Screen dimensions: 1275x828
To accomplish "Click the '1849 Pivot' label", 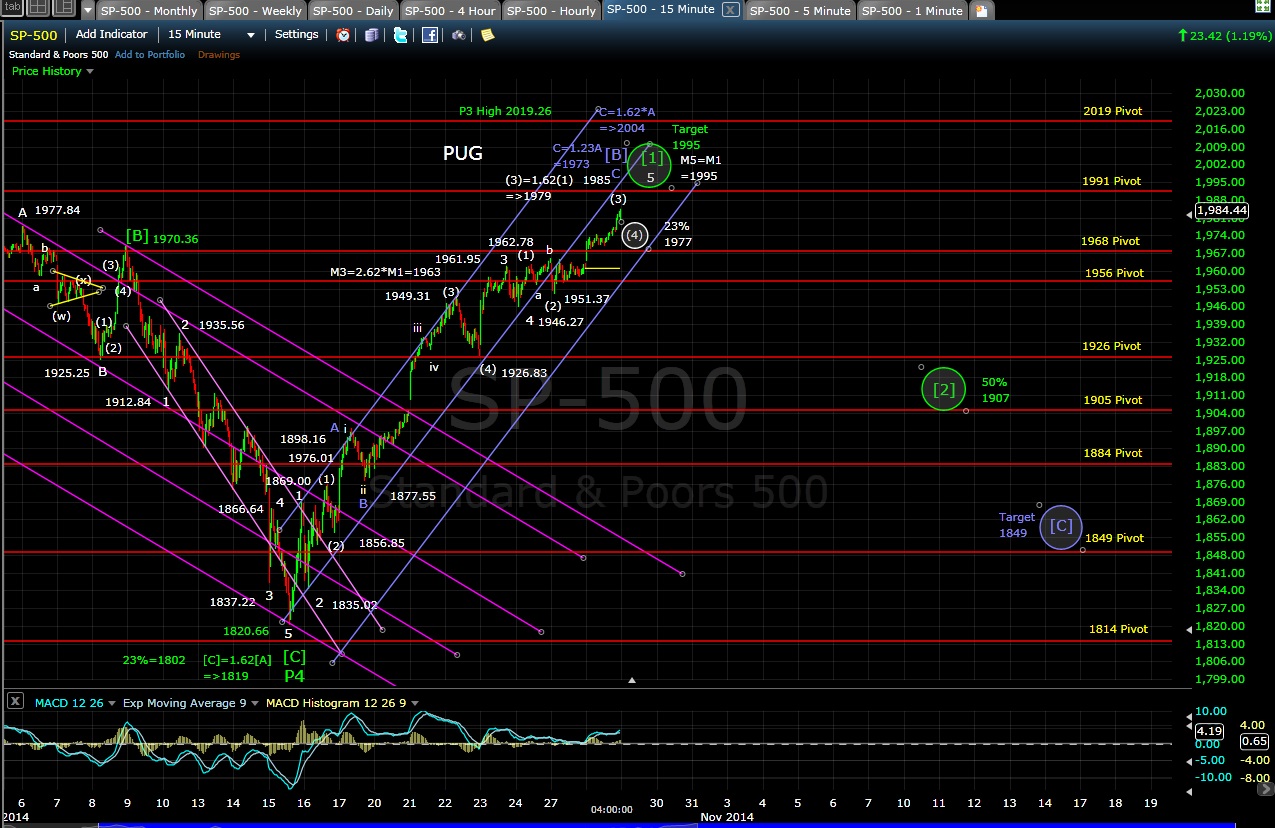I will pos(1114,538).
